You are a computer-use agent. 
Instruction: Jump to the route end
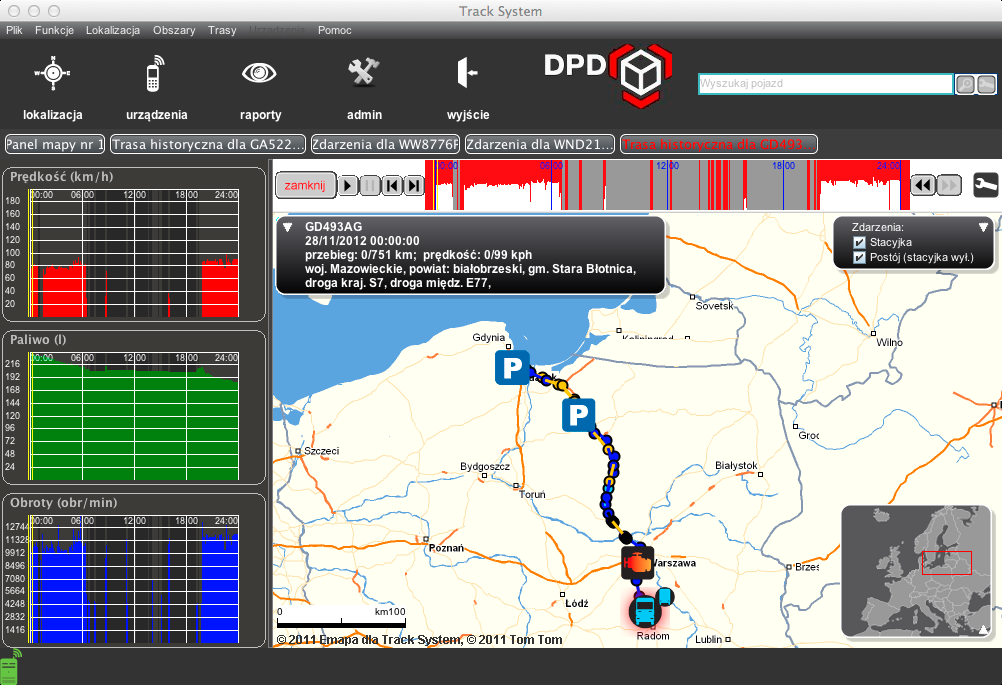[414, 185]
